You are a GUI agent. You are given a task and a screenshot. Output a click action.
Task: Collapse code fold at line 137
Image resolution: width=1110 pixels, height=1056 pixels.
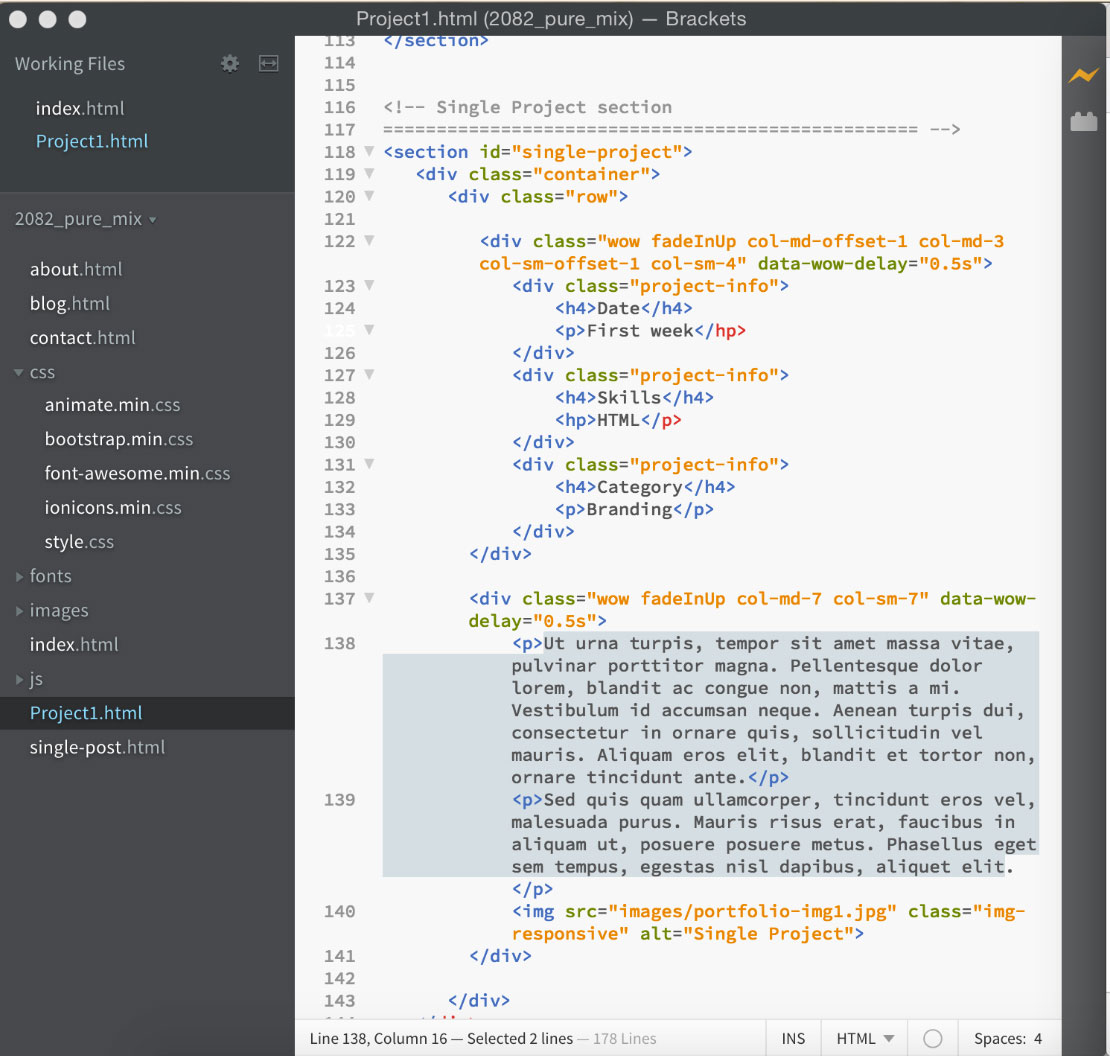[x=369, y=597]
